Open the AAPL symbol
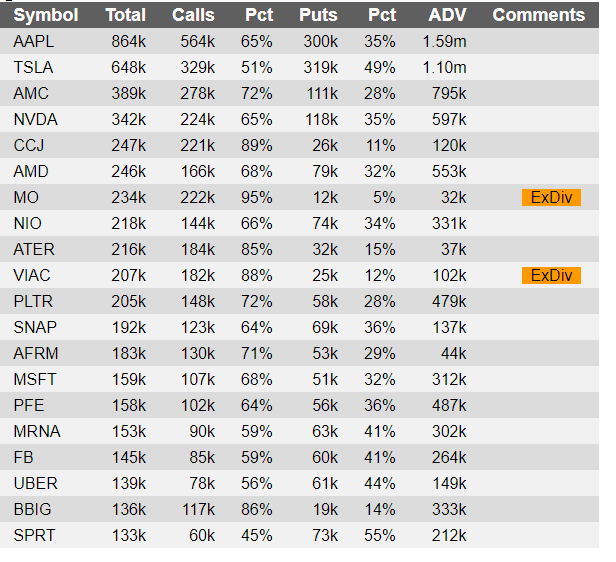The height and width of the screenshot is (562, 616). (33, 41)
